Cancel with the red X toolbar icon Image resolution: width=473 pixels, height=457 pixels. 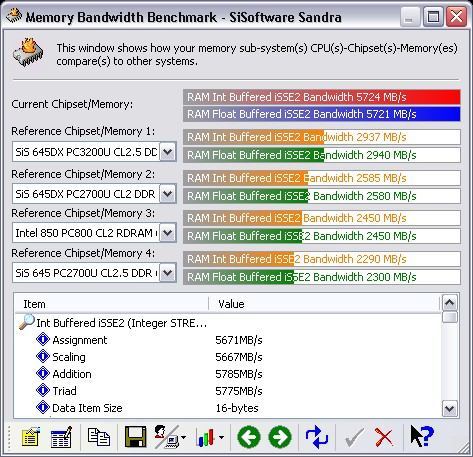coord(384,437)
